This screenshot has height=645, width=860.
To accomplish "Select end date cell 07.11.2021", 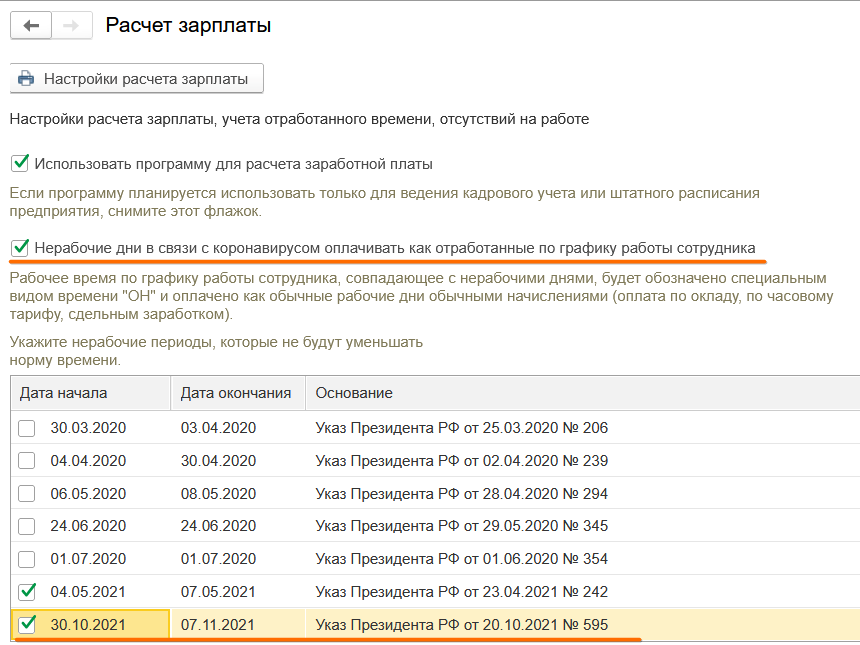I will pos(219,625).
